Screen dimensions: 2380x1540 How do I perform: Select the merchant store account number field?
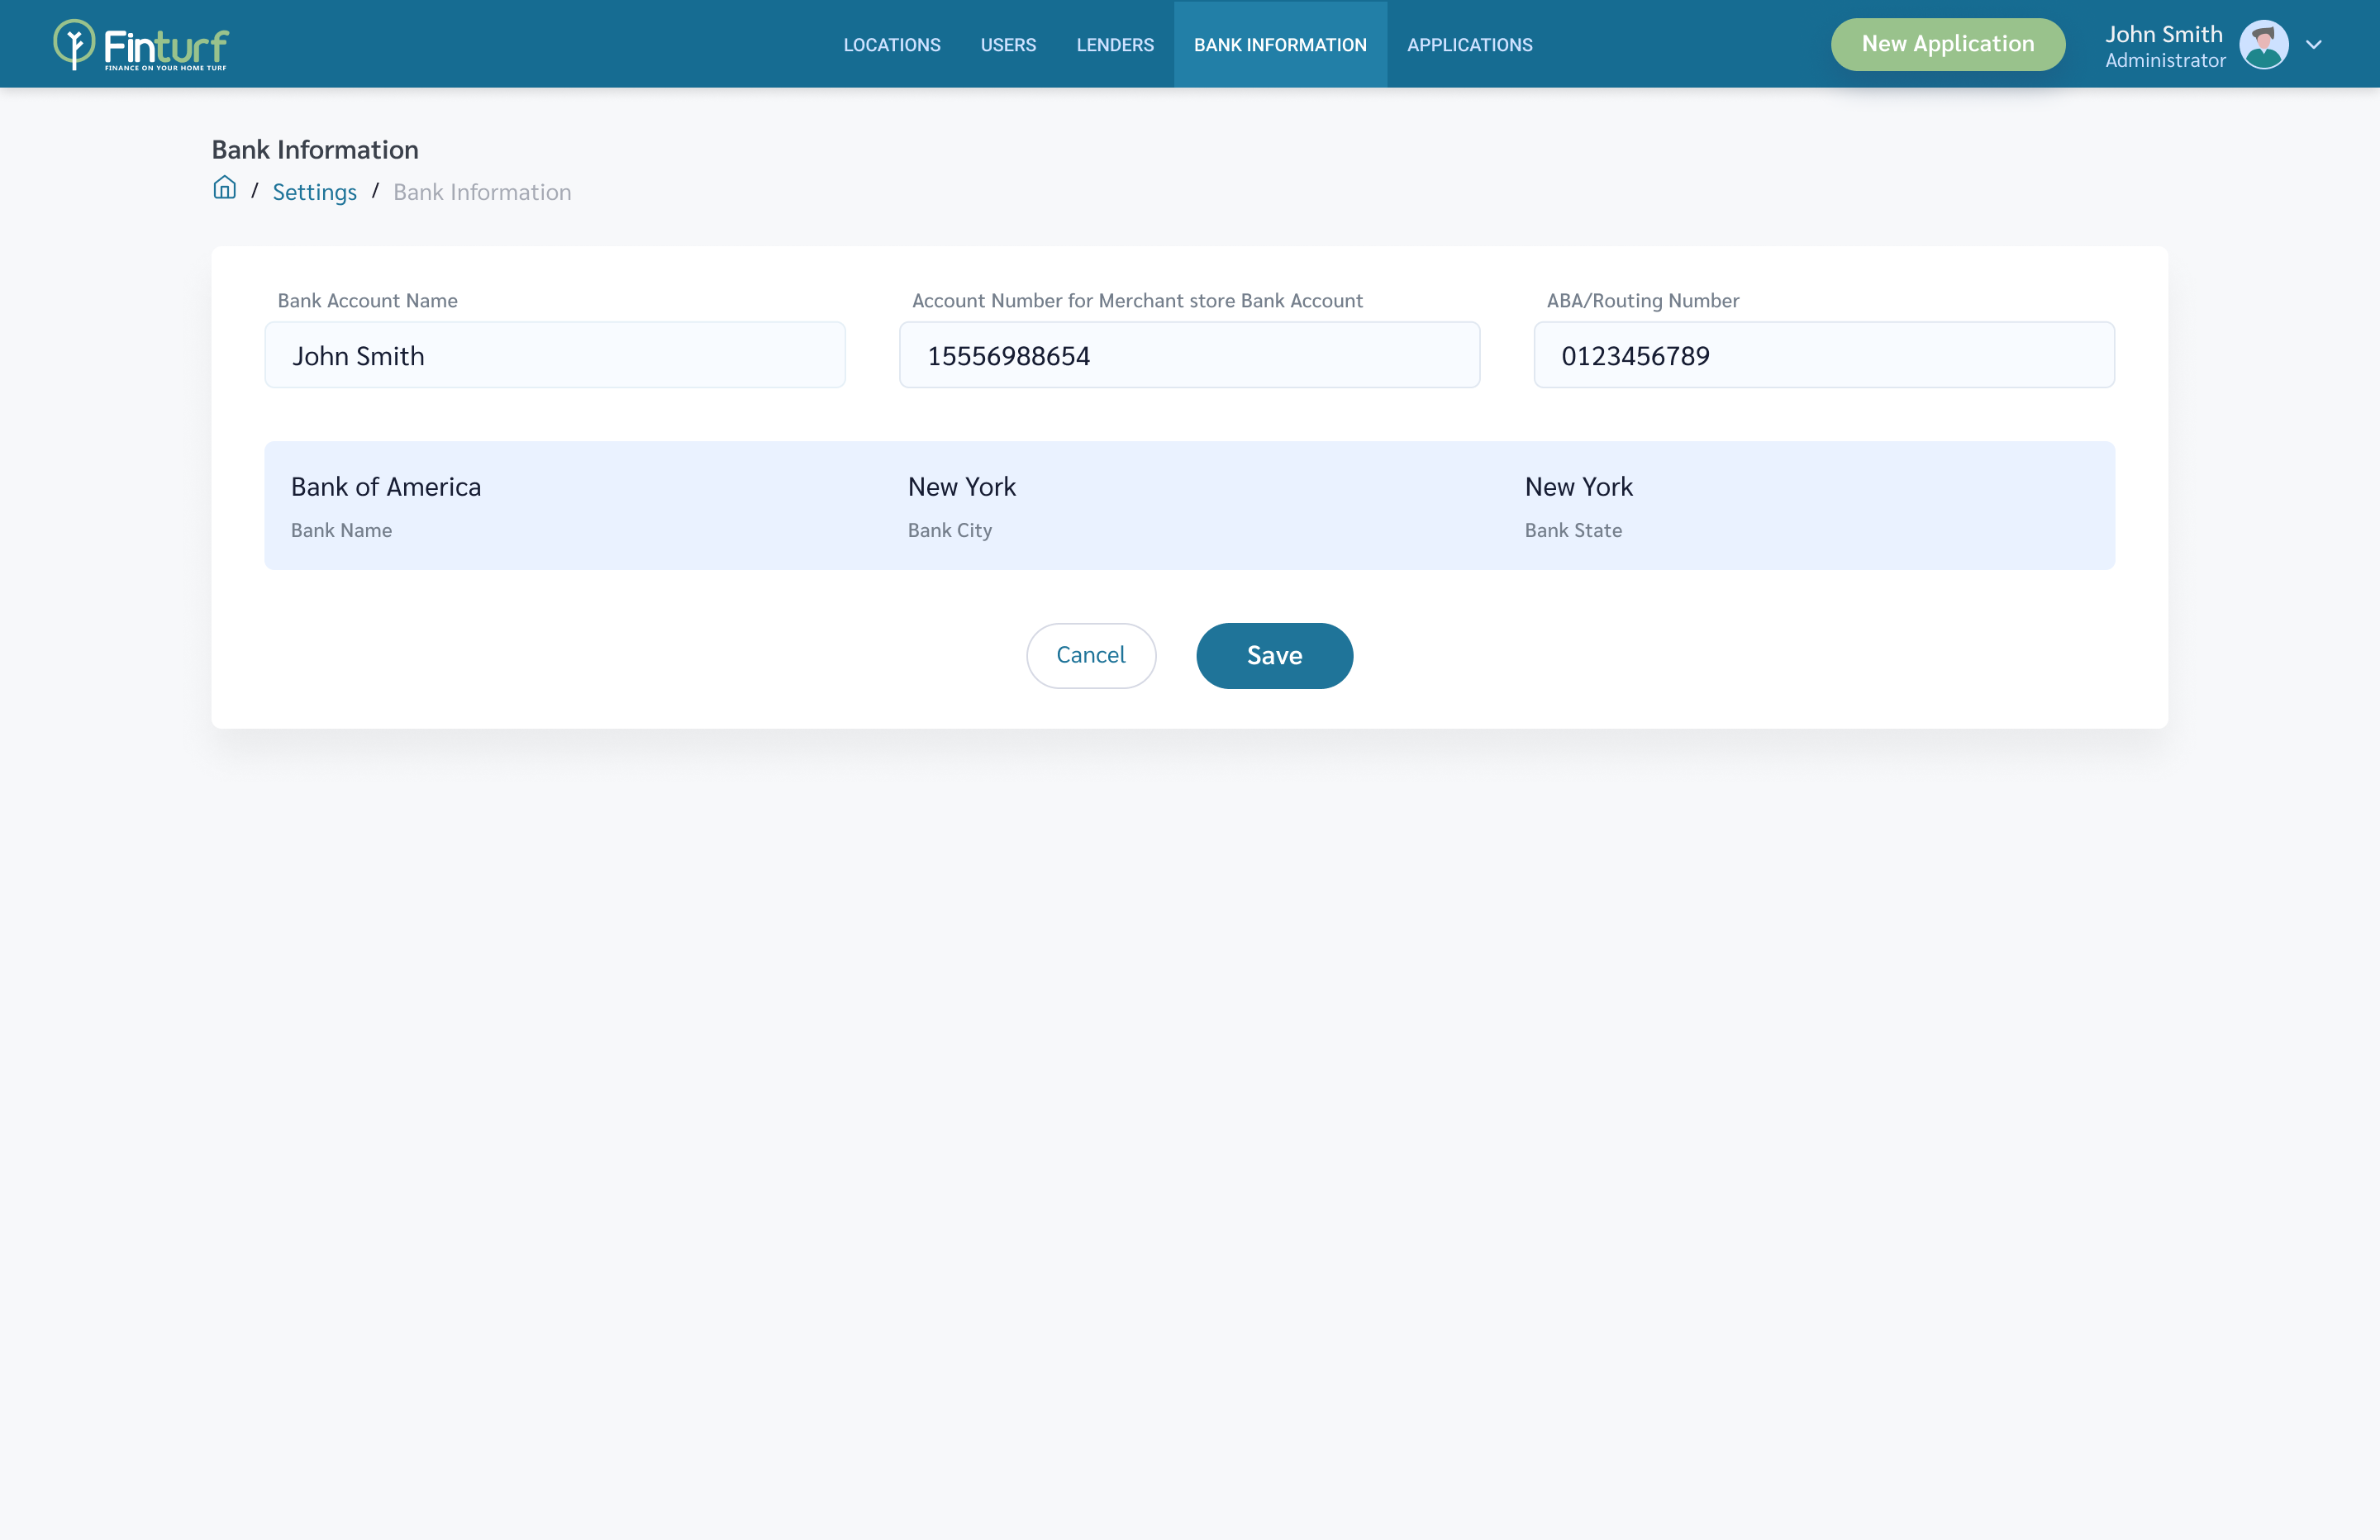click(x=1189, y=355)
